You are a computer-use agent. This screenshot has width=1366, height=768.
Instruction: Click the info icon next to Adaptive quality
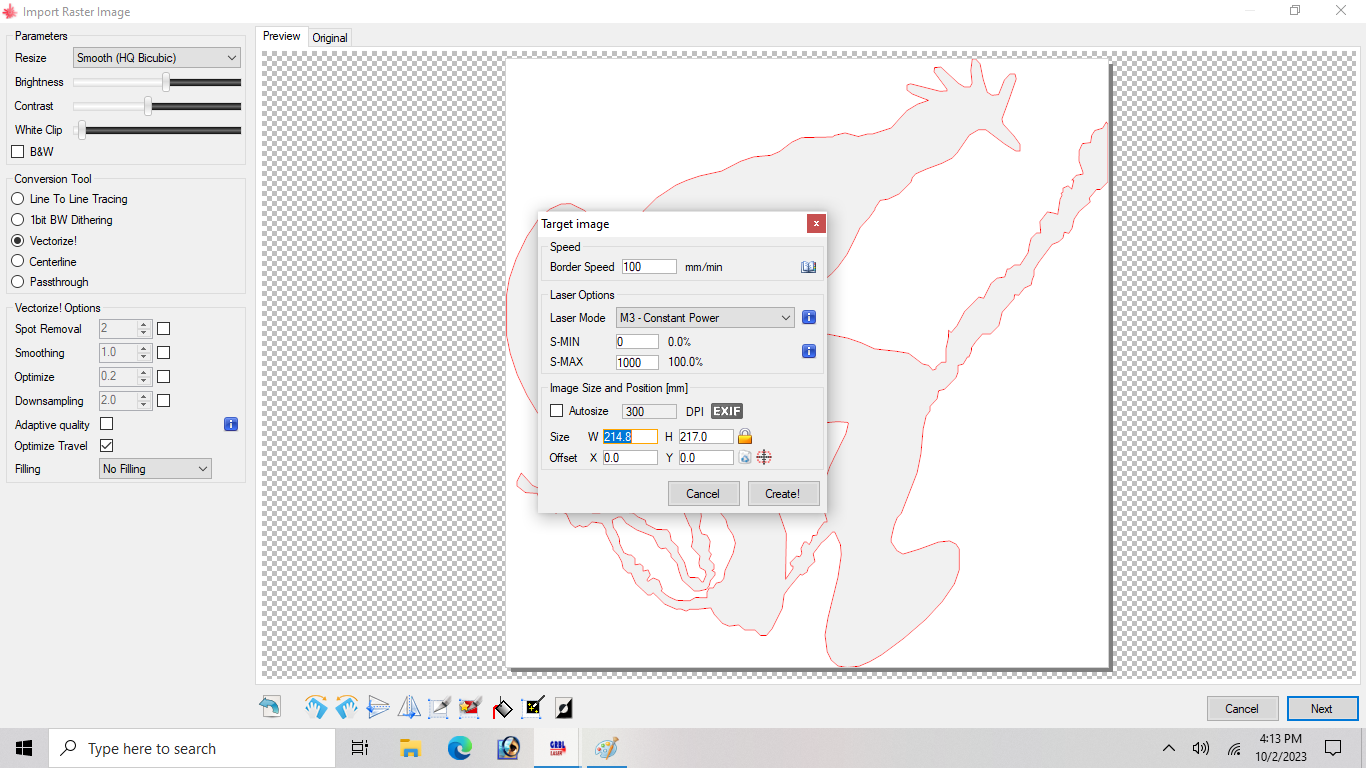231,424
